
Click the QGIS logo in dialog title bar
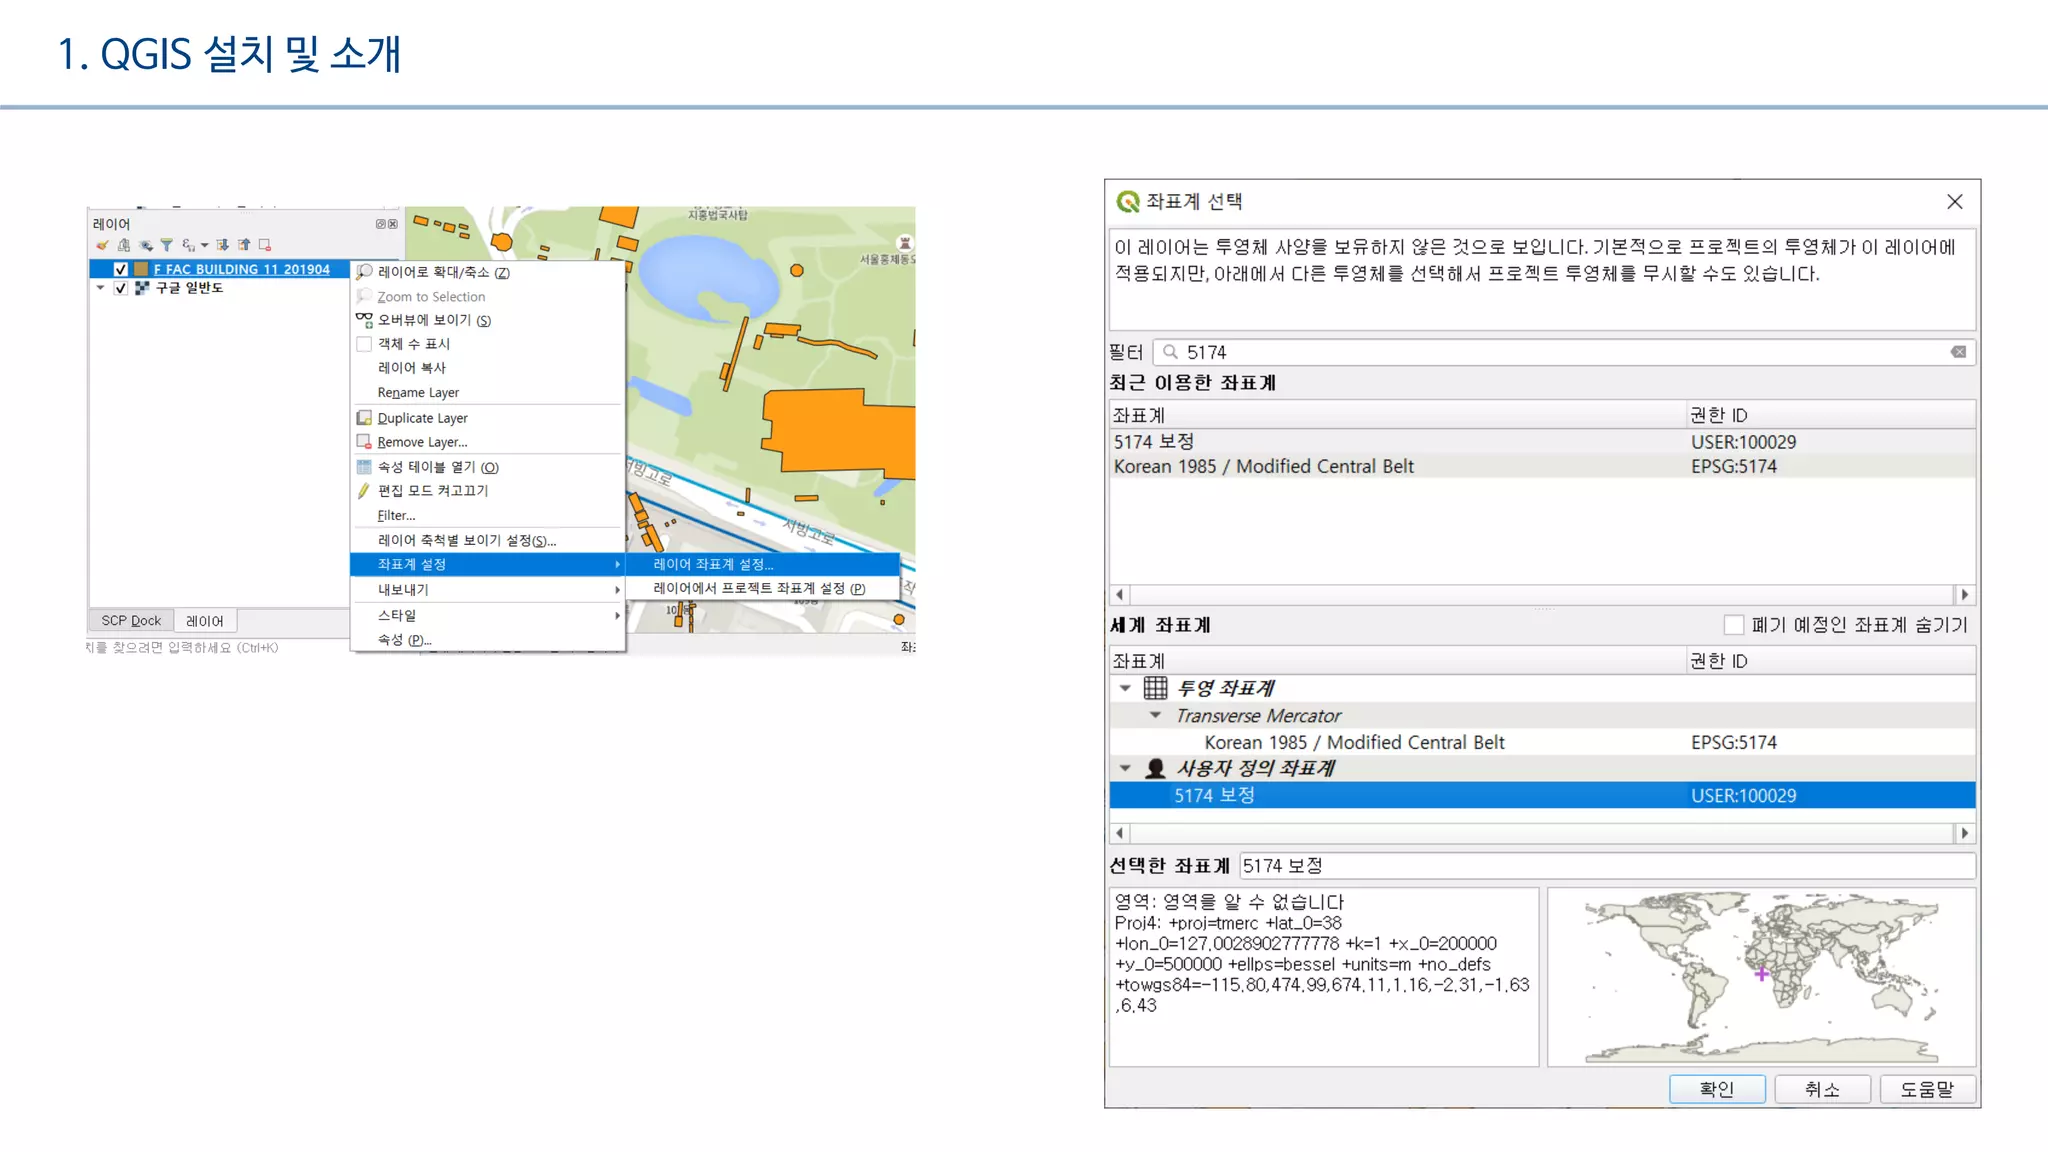(1128, 202)
